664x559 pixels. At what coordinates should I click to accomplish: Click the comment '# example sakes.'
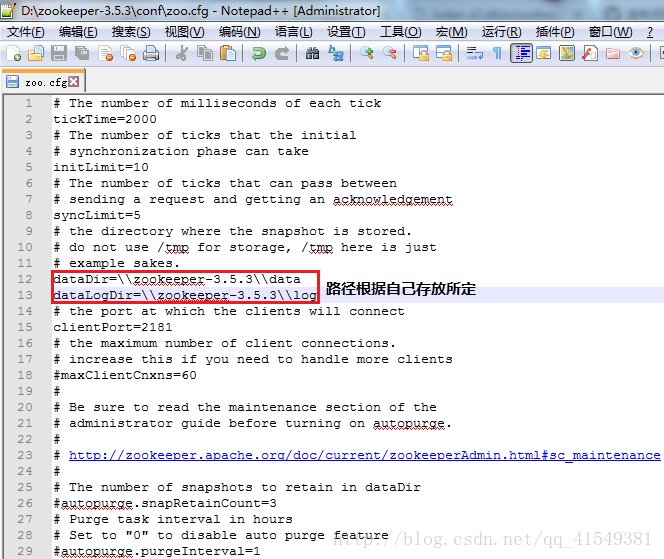click(117, 263)
